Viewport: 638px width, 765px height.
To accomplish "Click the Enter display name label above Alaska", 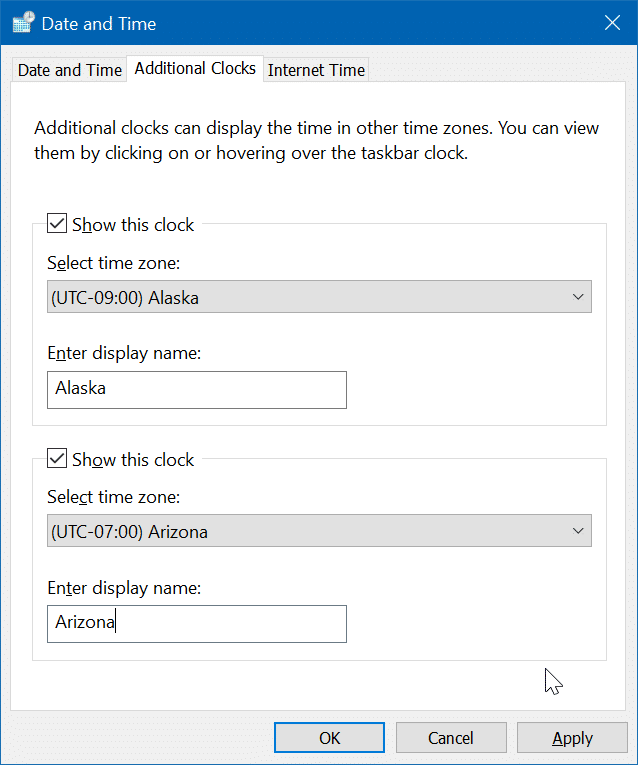I will [124, 353].
